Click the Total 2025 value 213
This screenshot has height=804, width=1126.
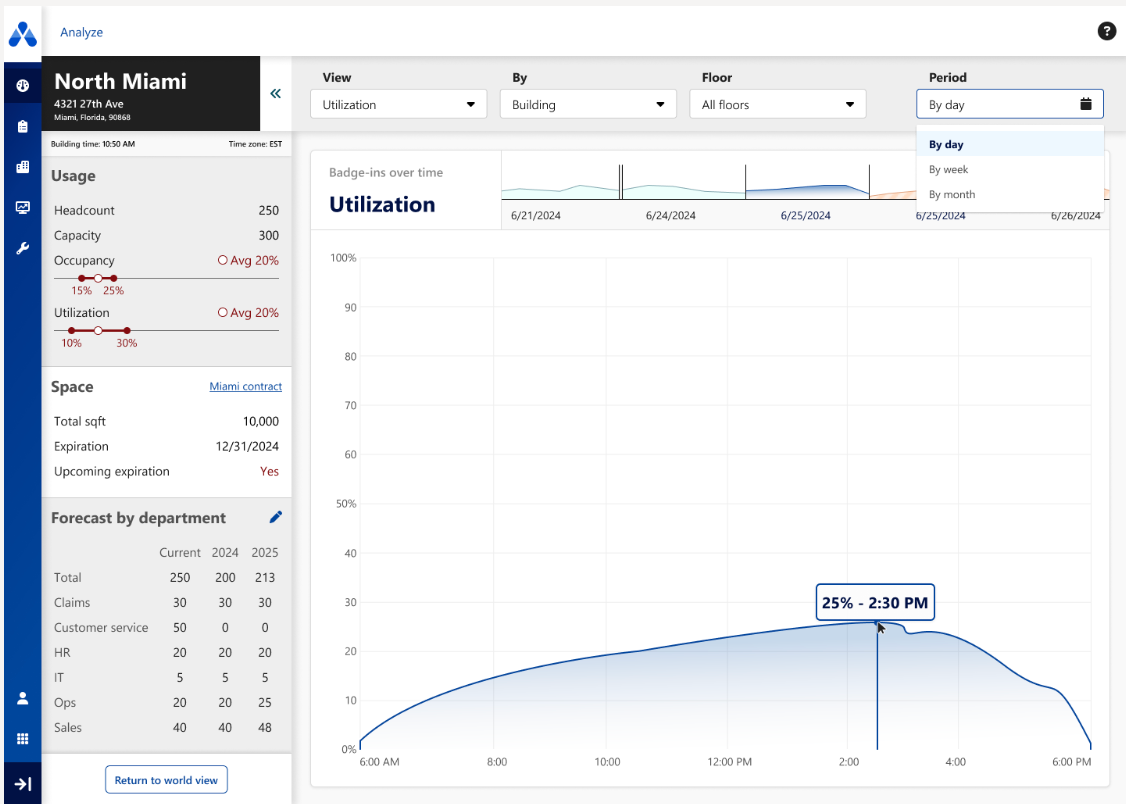[x=264, y=577]
